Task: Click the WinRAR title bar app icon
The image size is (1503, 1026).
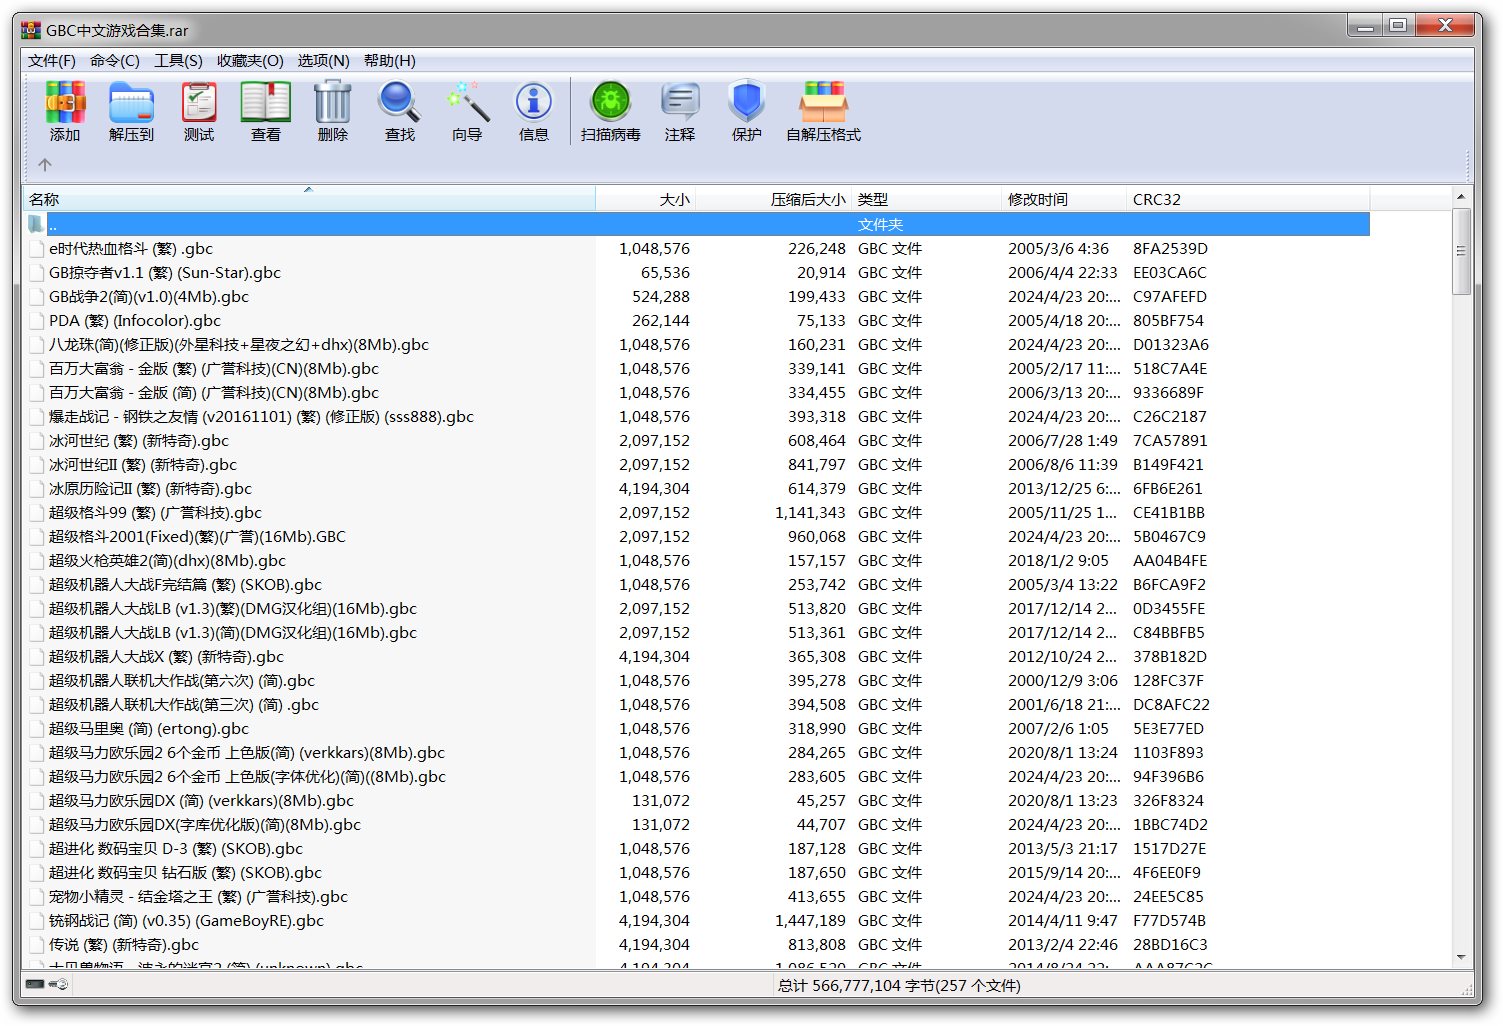Action: (31, 30)
